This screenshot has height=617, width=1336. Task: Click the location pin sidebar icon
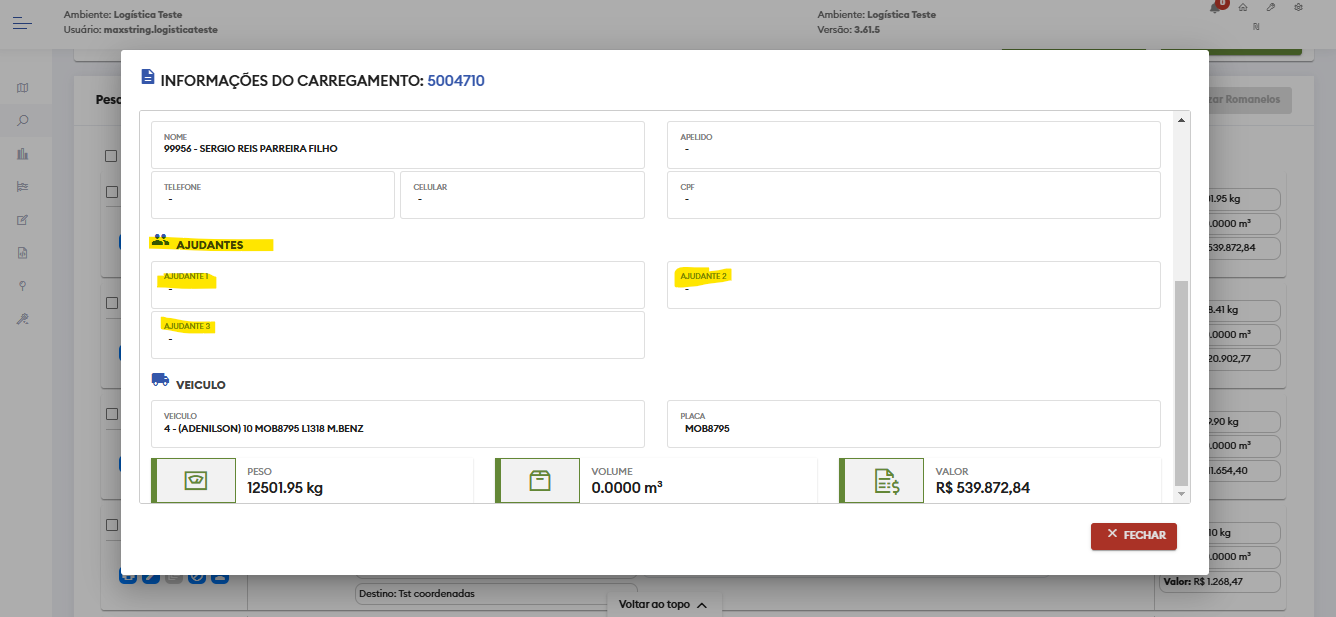click(x=23, y=286)
